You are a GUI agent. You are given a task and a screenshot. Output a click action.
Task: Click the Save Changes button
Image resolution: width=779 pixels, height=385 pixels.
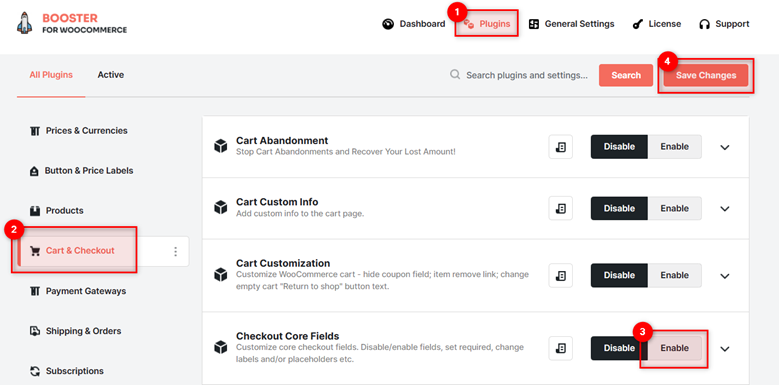[x=705, y=76]
